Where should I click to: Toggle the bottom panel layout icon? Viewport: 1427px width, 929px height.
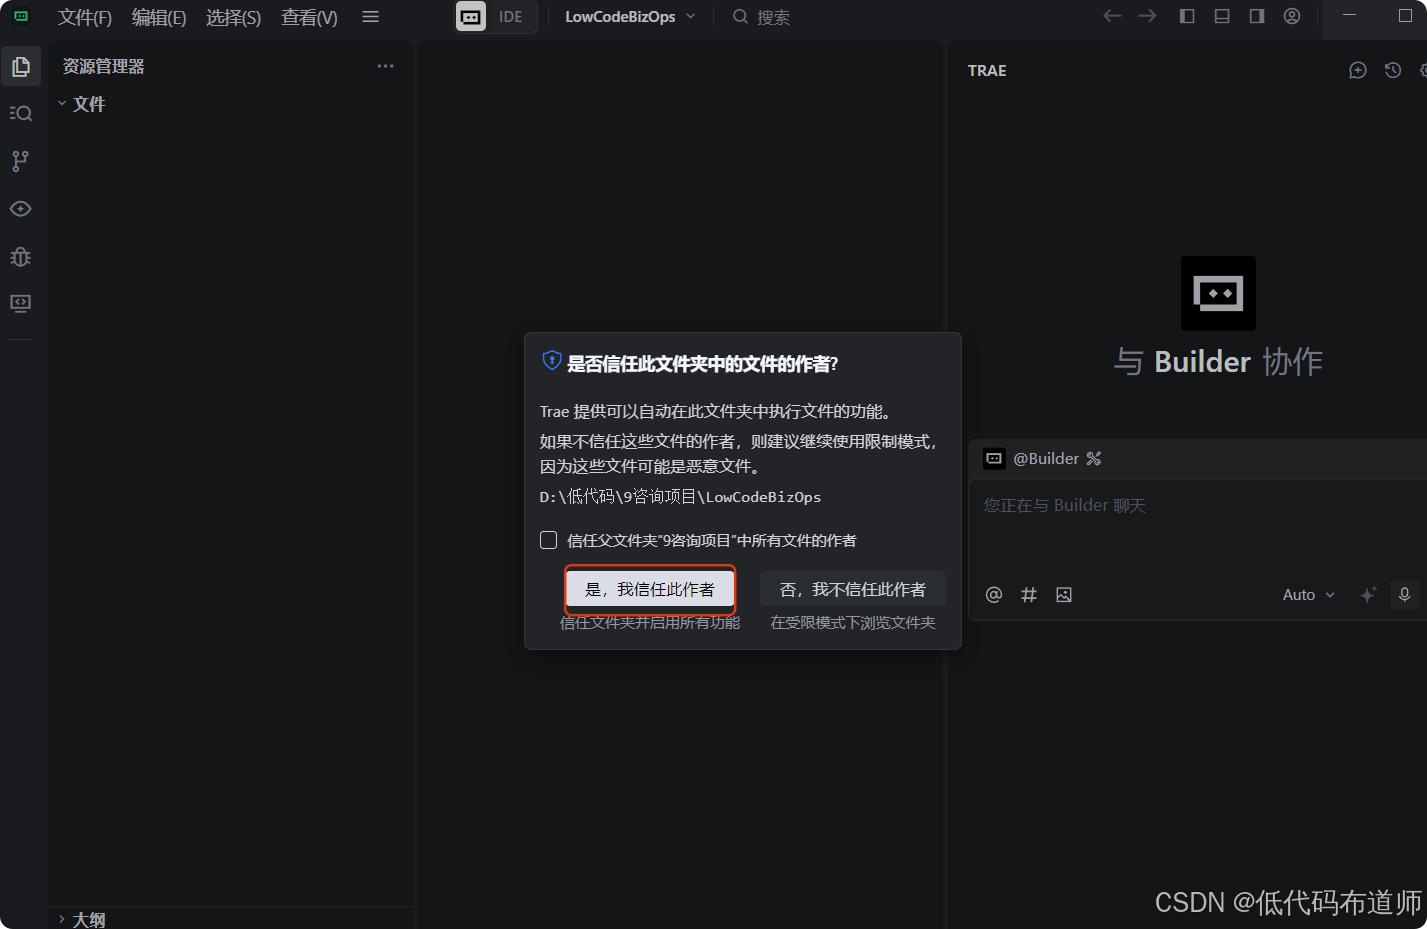(1222, 16)
